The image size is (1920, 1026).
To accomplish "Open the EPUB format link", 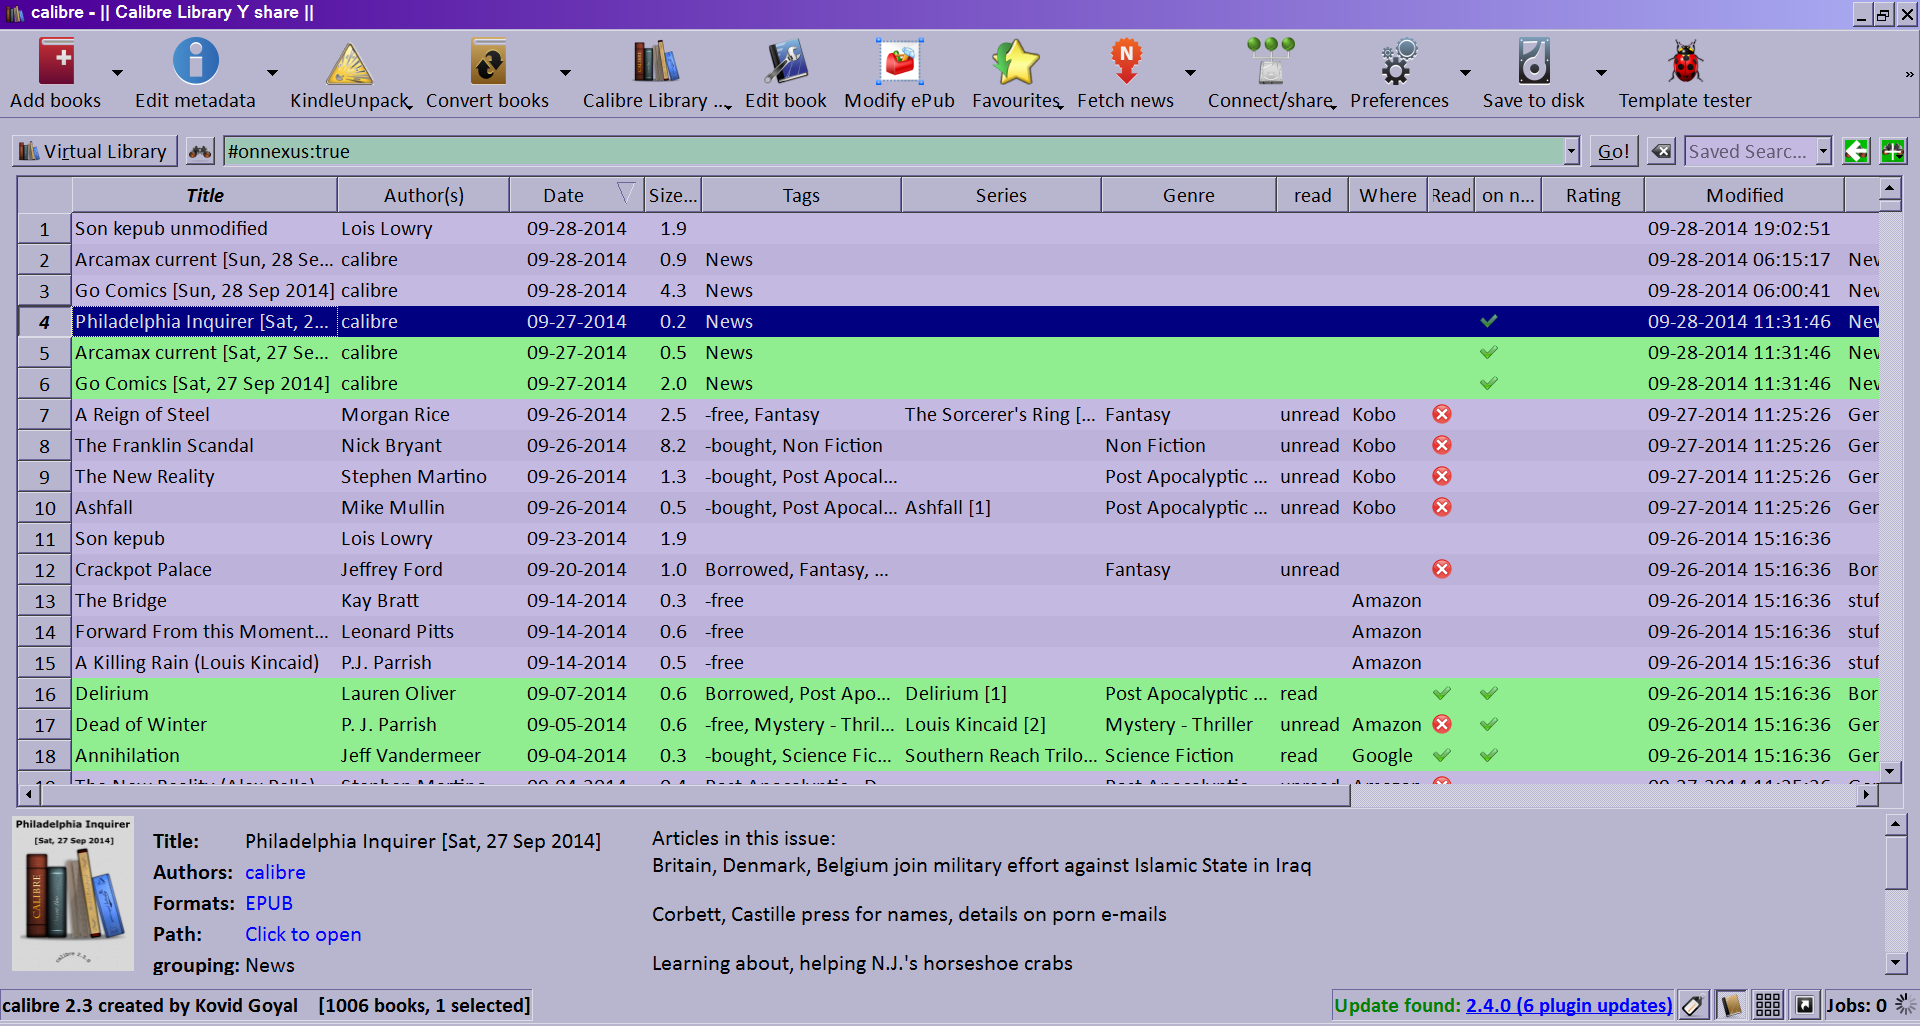I will (x=269, y=903).
